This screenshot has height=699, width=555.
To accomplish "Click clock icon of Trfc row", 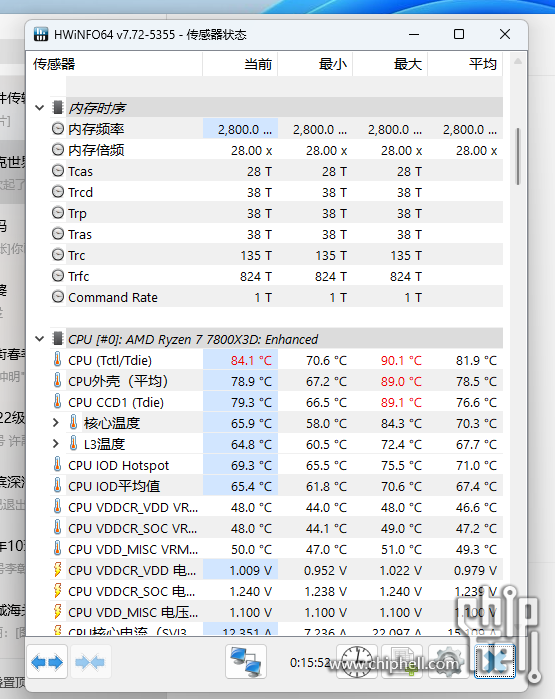I will [x=58, y=276].
